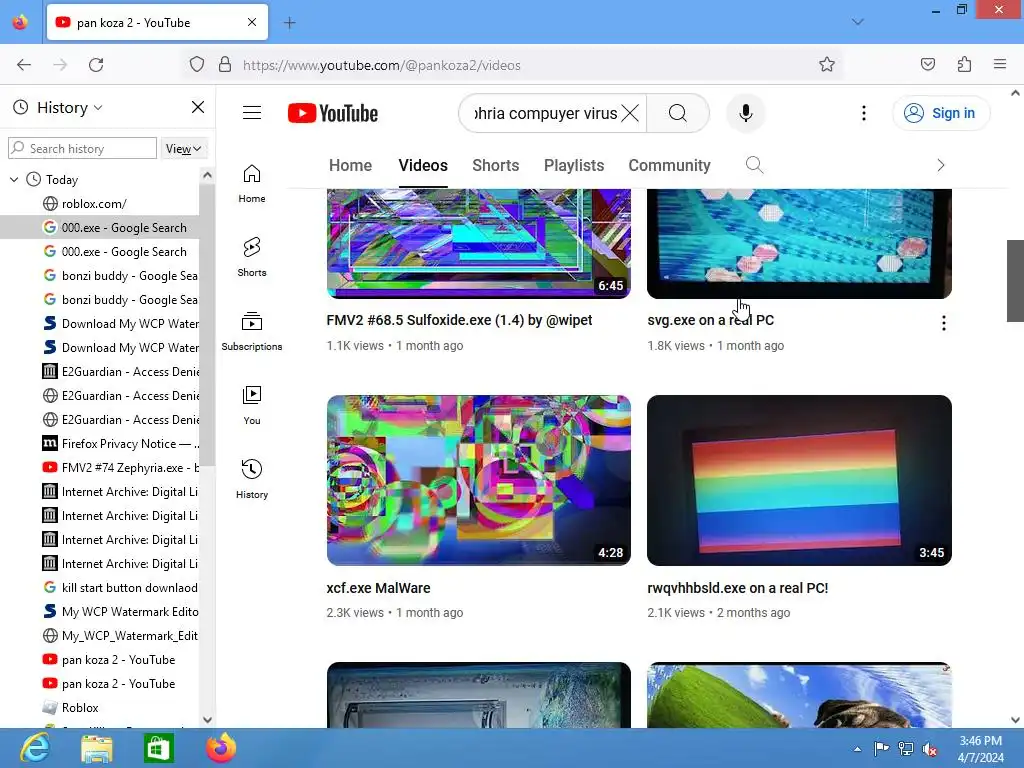Play the rwqvhhbsld.exe rainbow thumbnail

point(799,480)
